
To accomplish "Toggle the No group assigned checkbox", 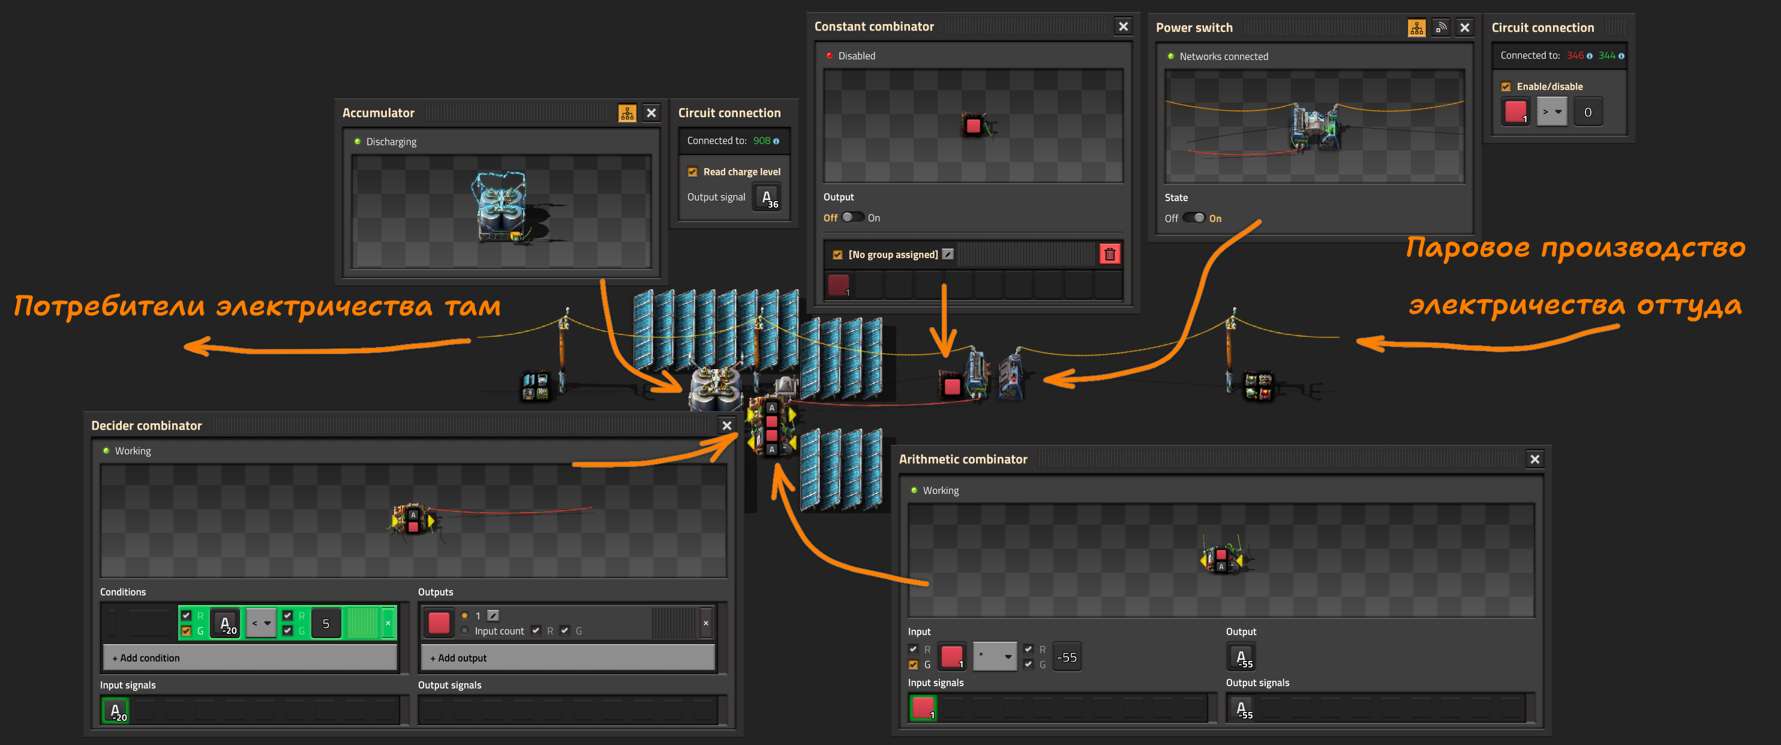I will pyautogui.click(x=837, y=255).
